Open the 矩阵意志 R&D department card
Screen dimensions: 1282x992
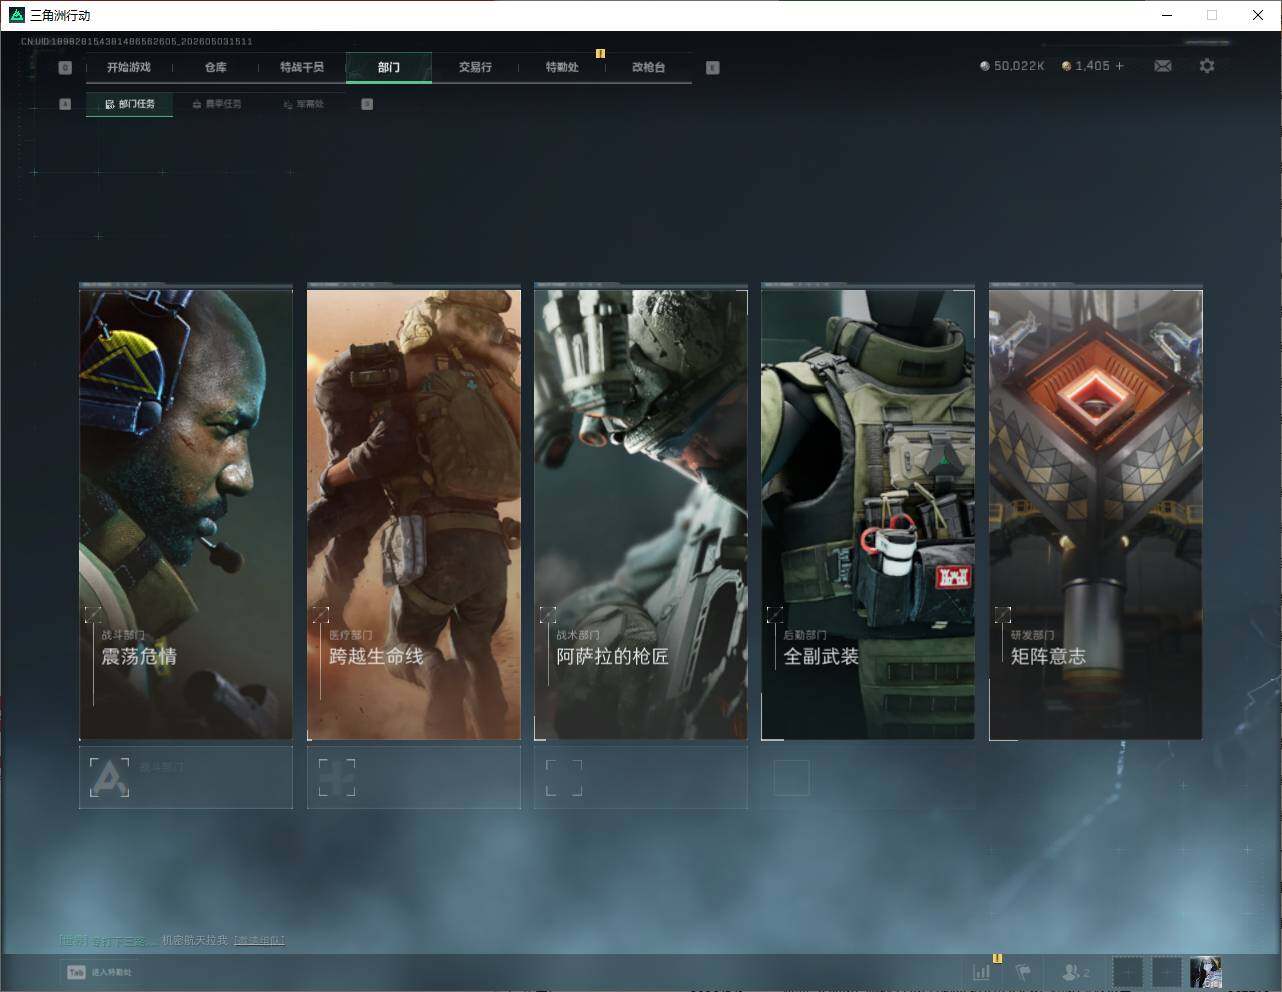(x=1096, y=514)
